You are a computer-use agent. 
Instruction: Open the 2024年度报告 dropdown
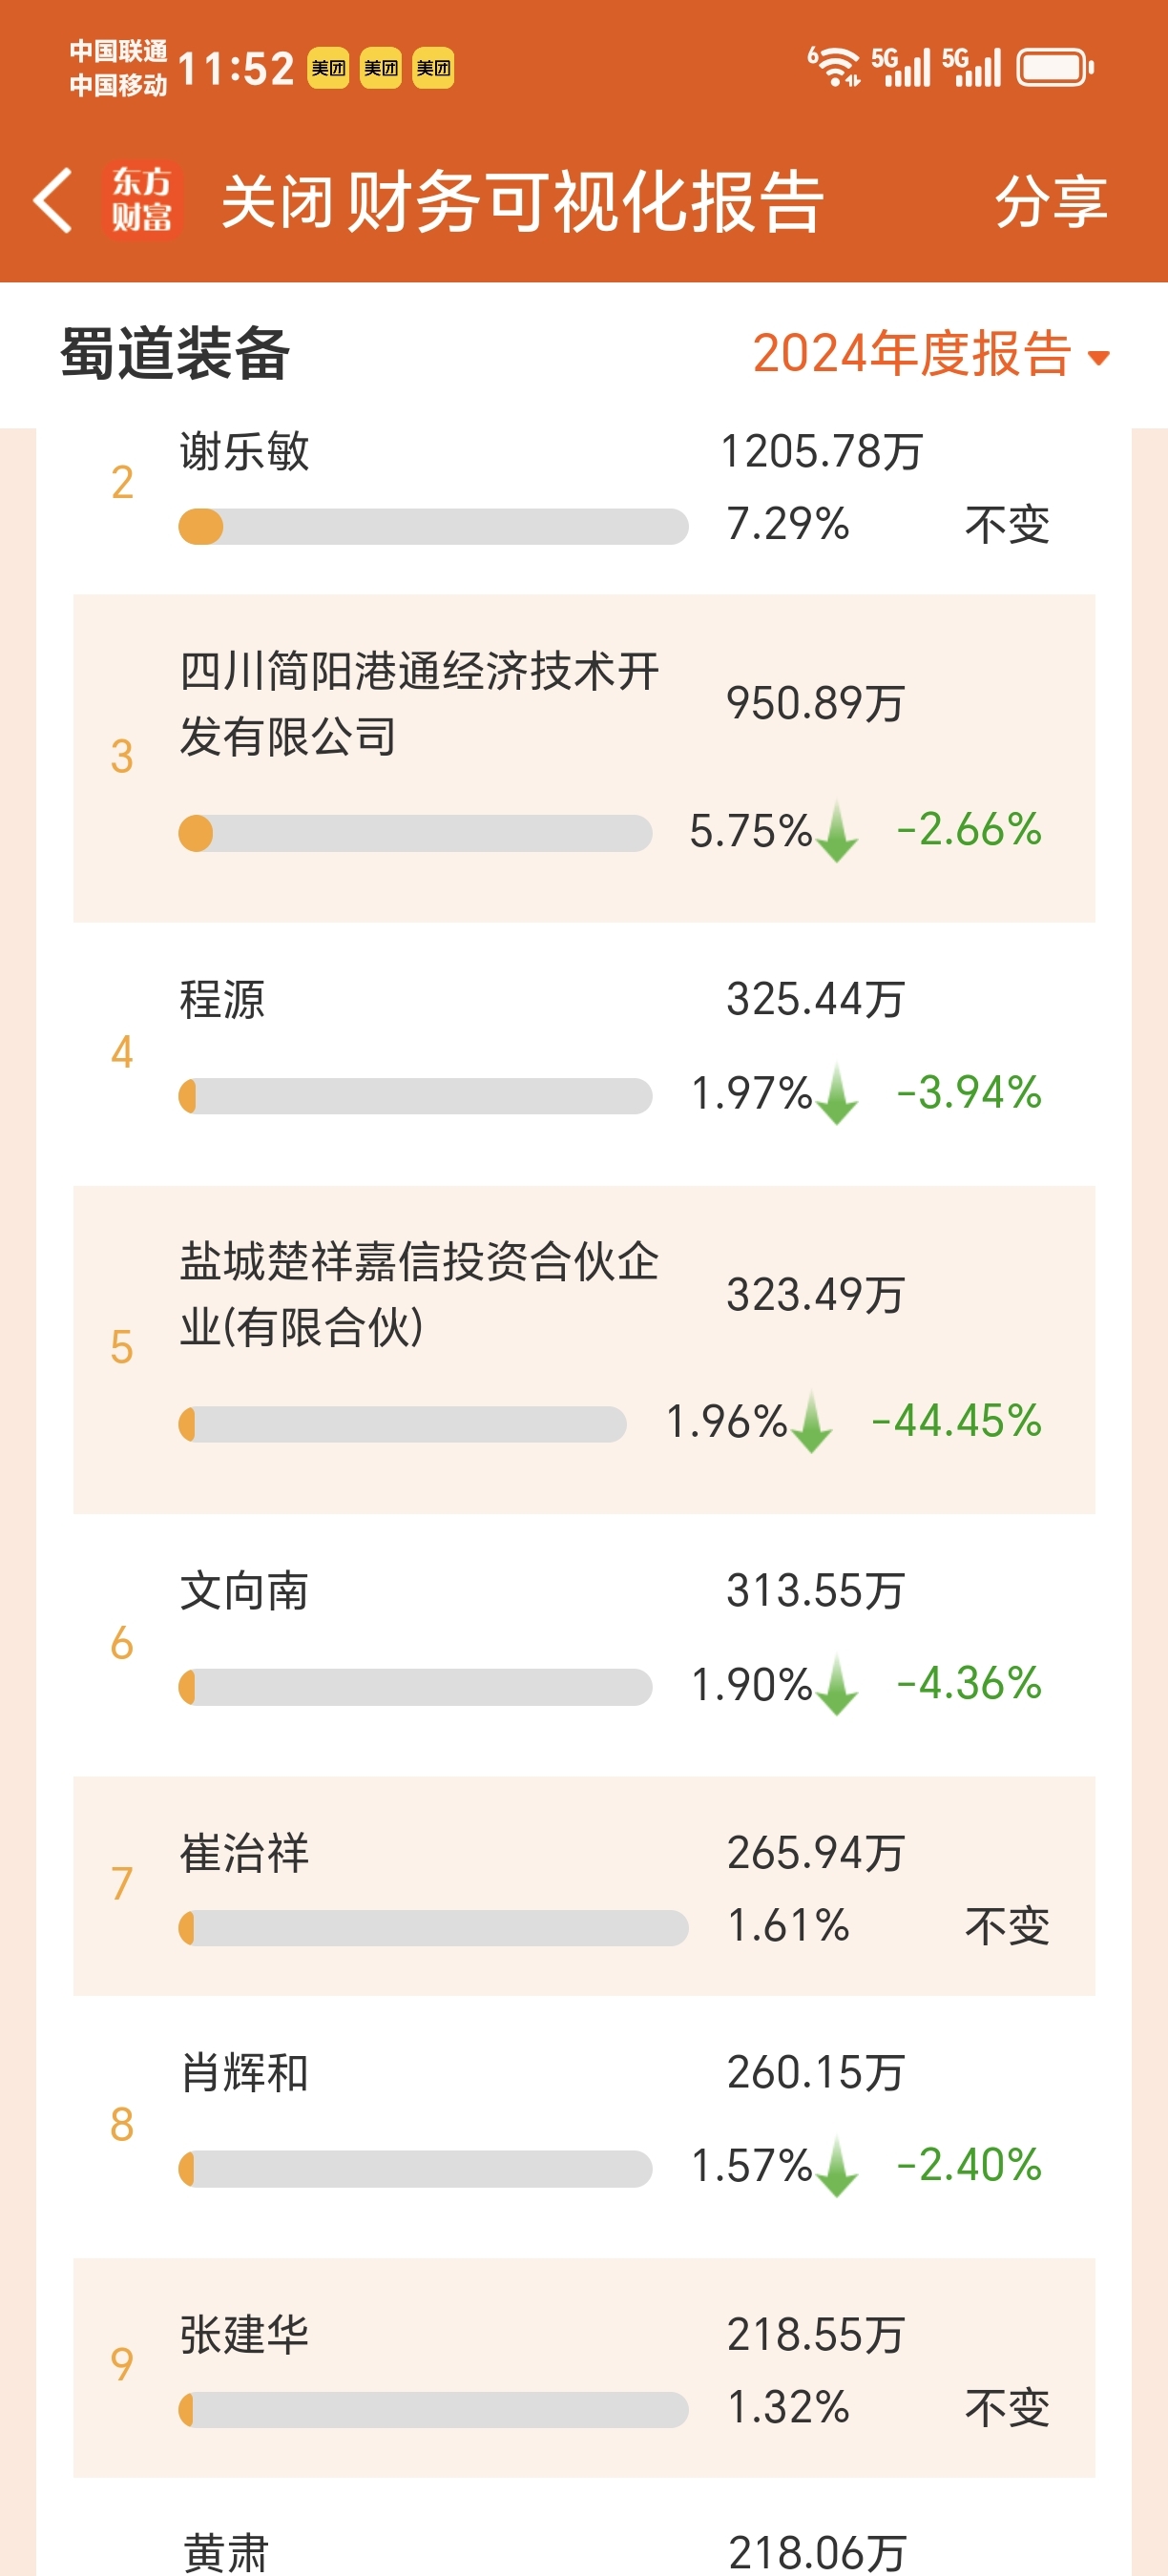(x=931, y=354)
